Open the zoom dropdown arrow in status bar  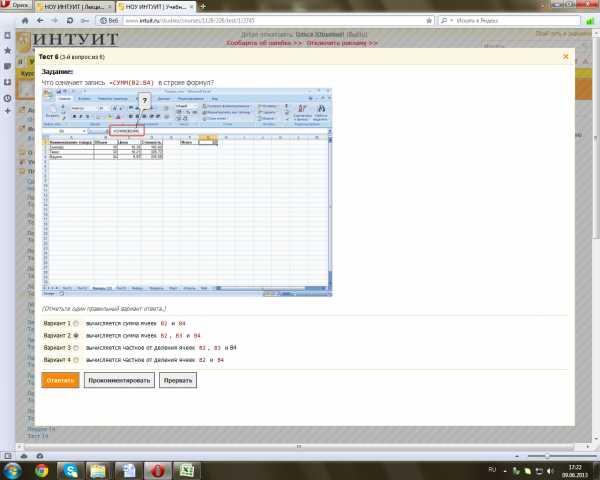(516, 456)
